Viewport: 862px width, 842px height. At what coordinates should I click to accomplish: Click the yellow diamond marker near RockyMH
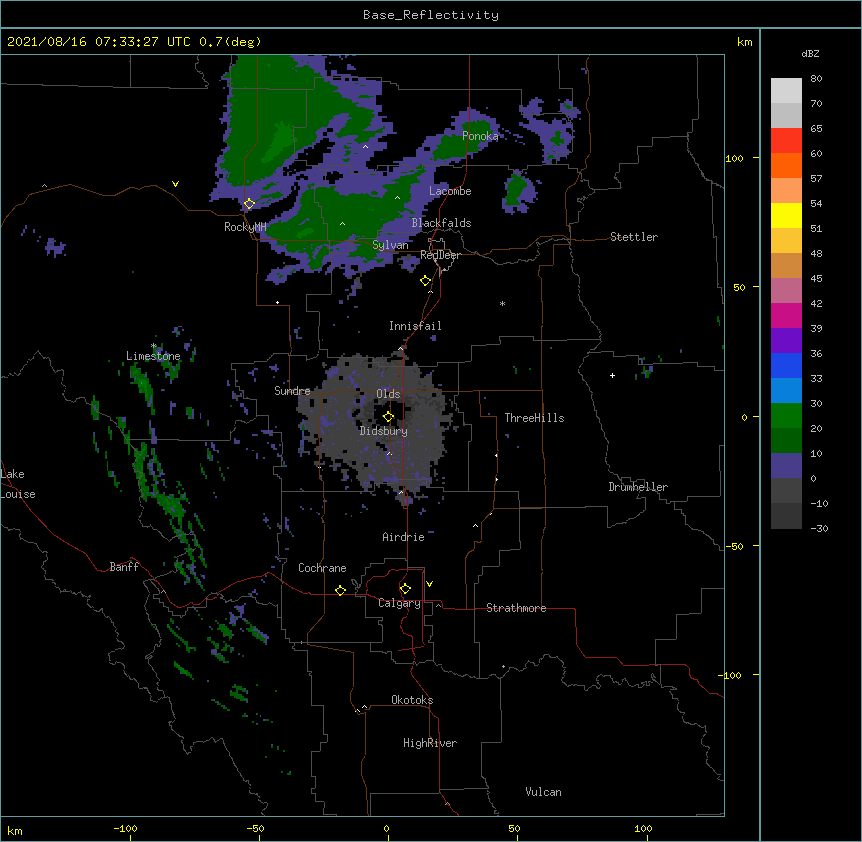point(249,204)
